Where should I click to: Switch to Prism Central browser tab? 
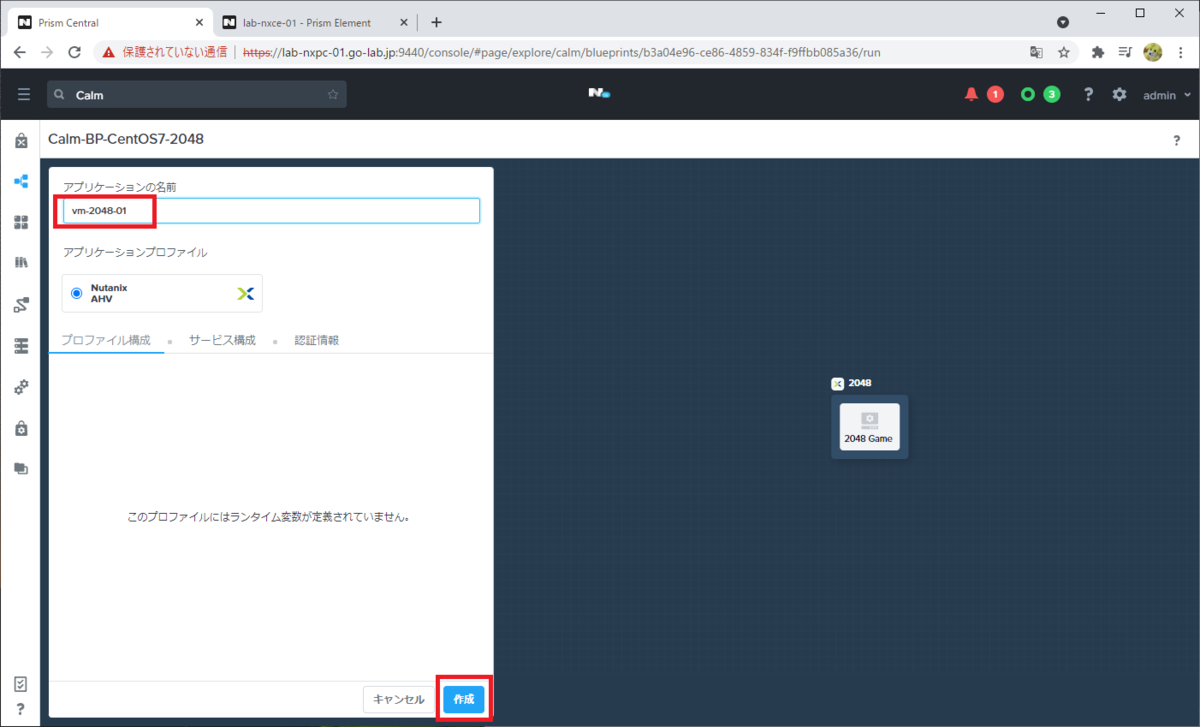click(110, 23)
